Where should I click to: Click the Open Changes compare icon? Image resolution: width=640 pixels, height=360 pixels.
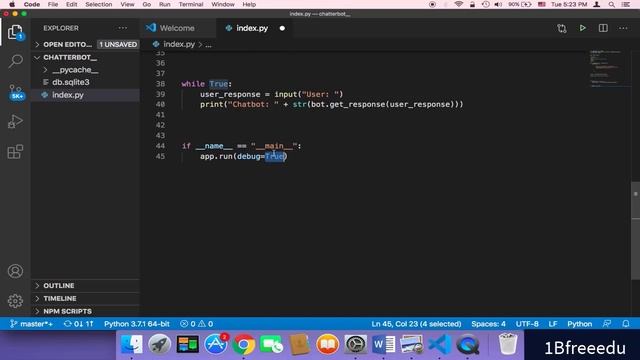(562, 28)
